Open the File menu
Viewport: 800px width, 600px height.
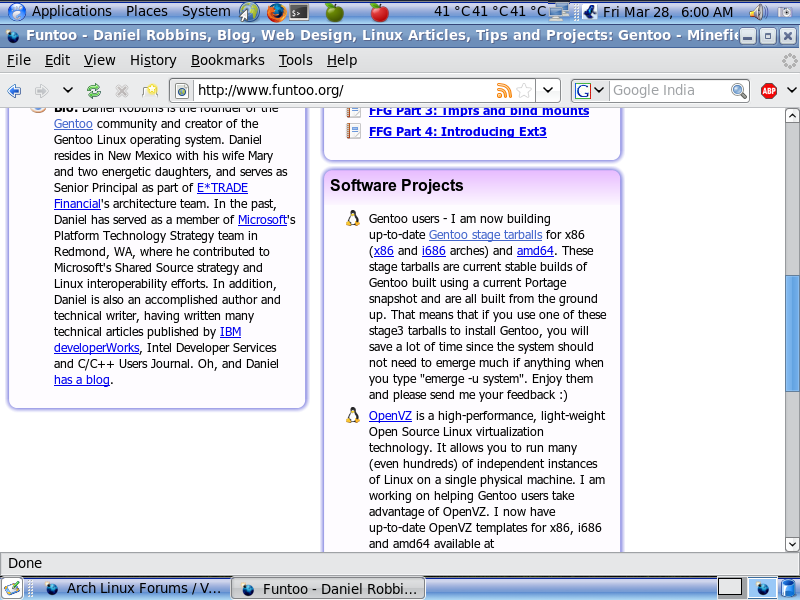coord(19,60)
